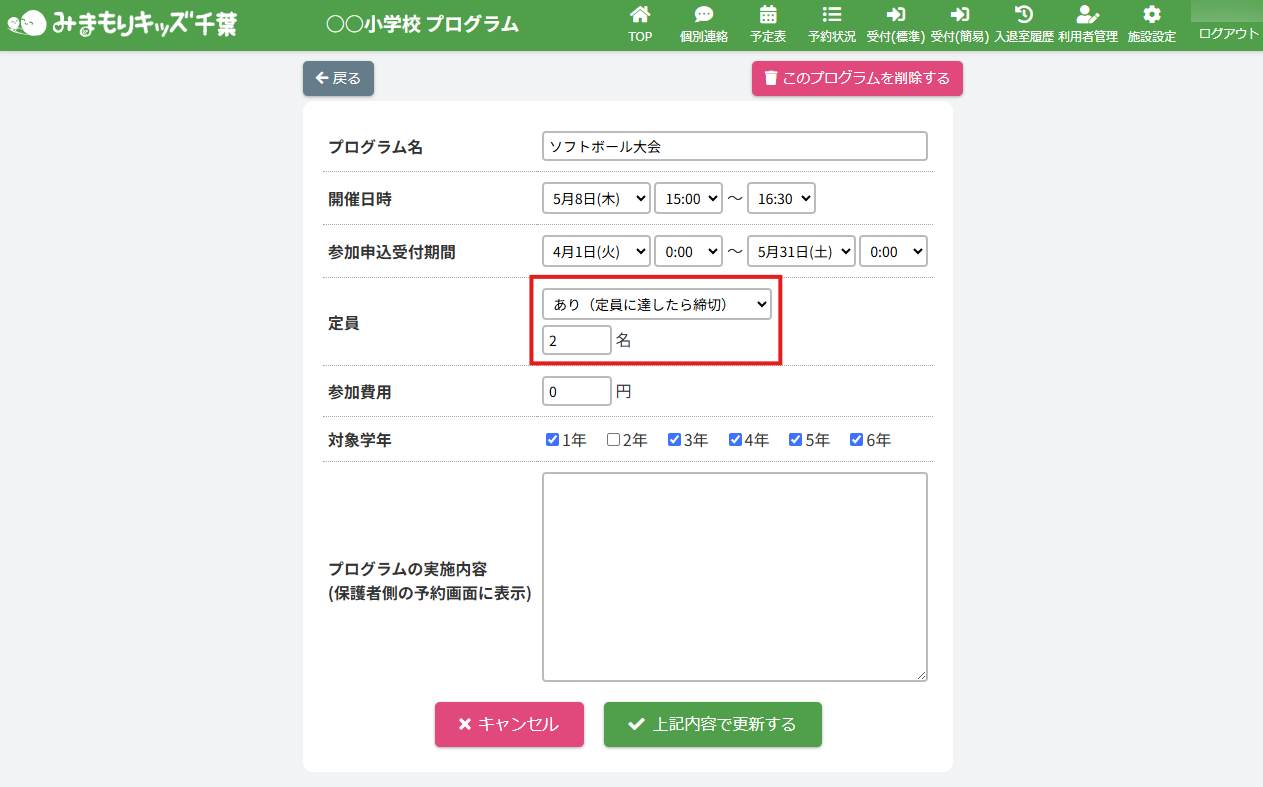This screenshot has width=1263, height=787.
Task: Click the TOP home icon
Action: click(x=640, y=15)
